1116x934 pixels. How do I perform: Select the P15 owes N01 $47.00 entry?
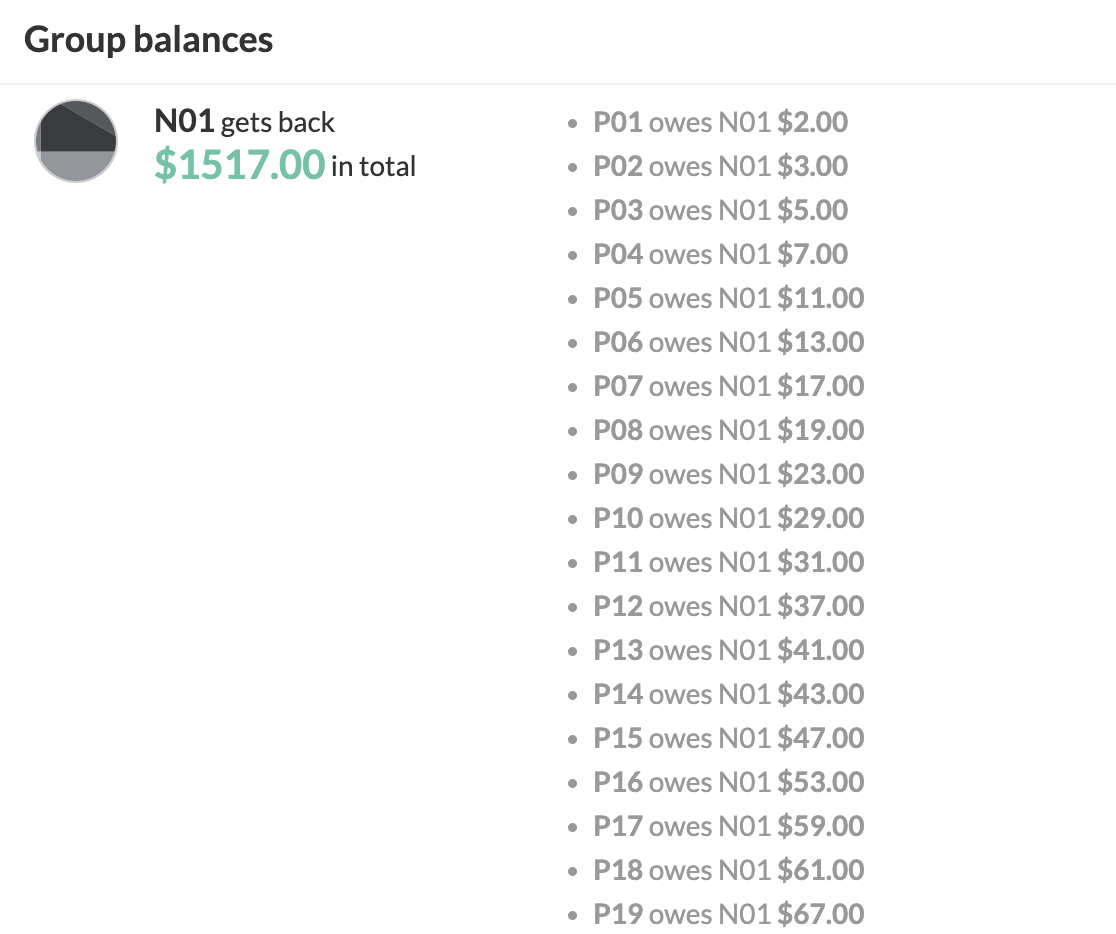(728, 739)
